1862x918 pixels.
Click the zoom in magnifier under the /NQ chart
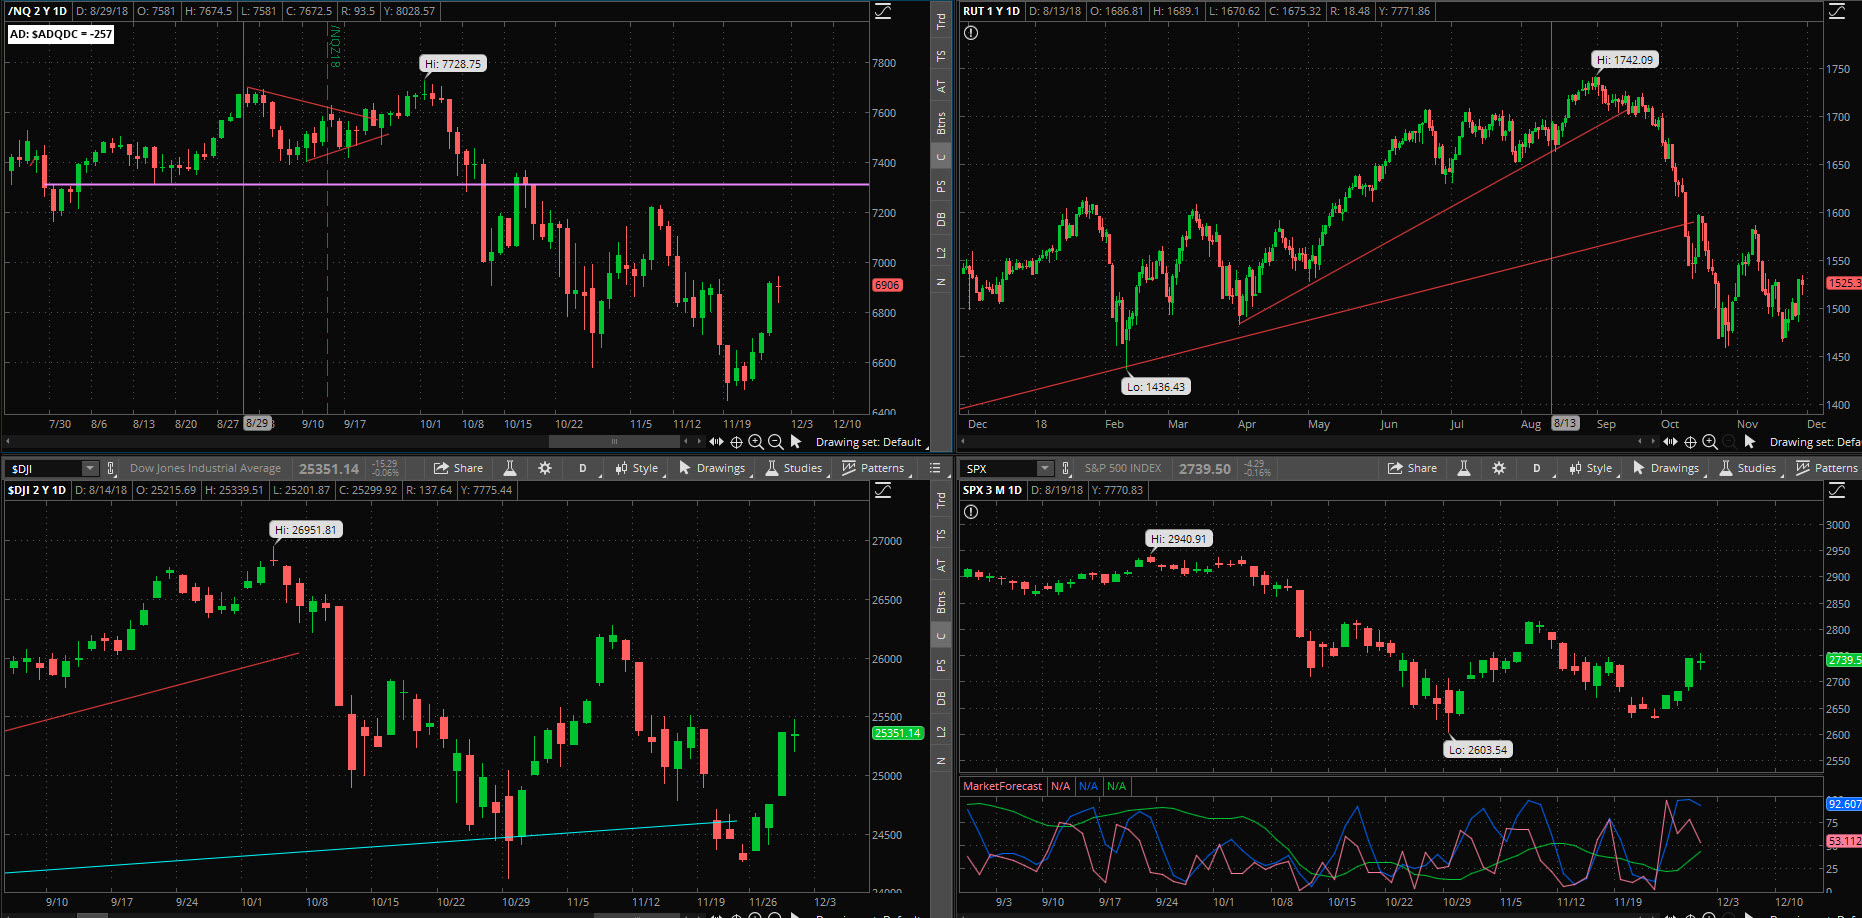pos(756,442)
